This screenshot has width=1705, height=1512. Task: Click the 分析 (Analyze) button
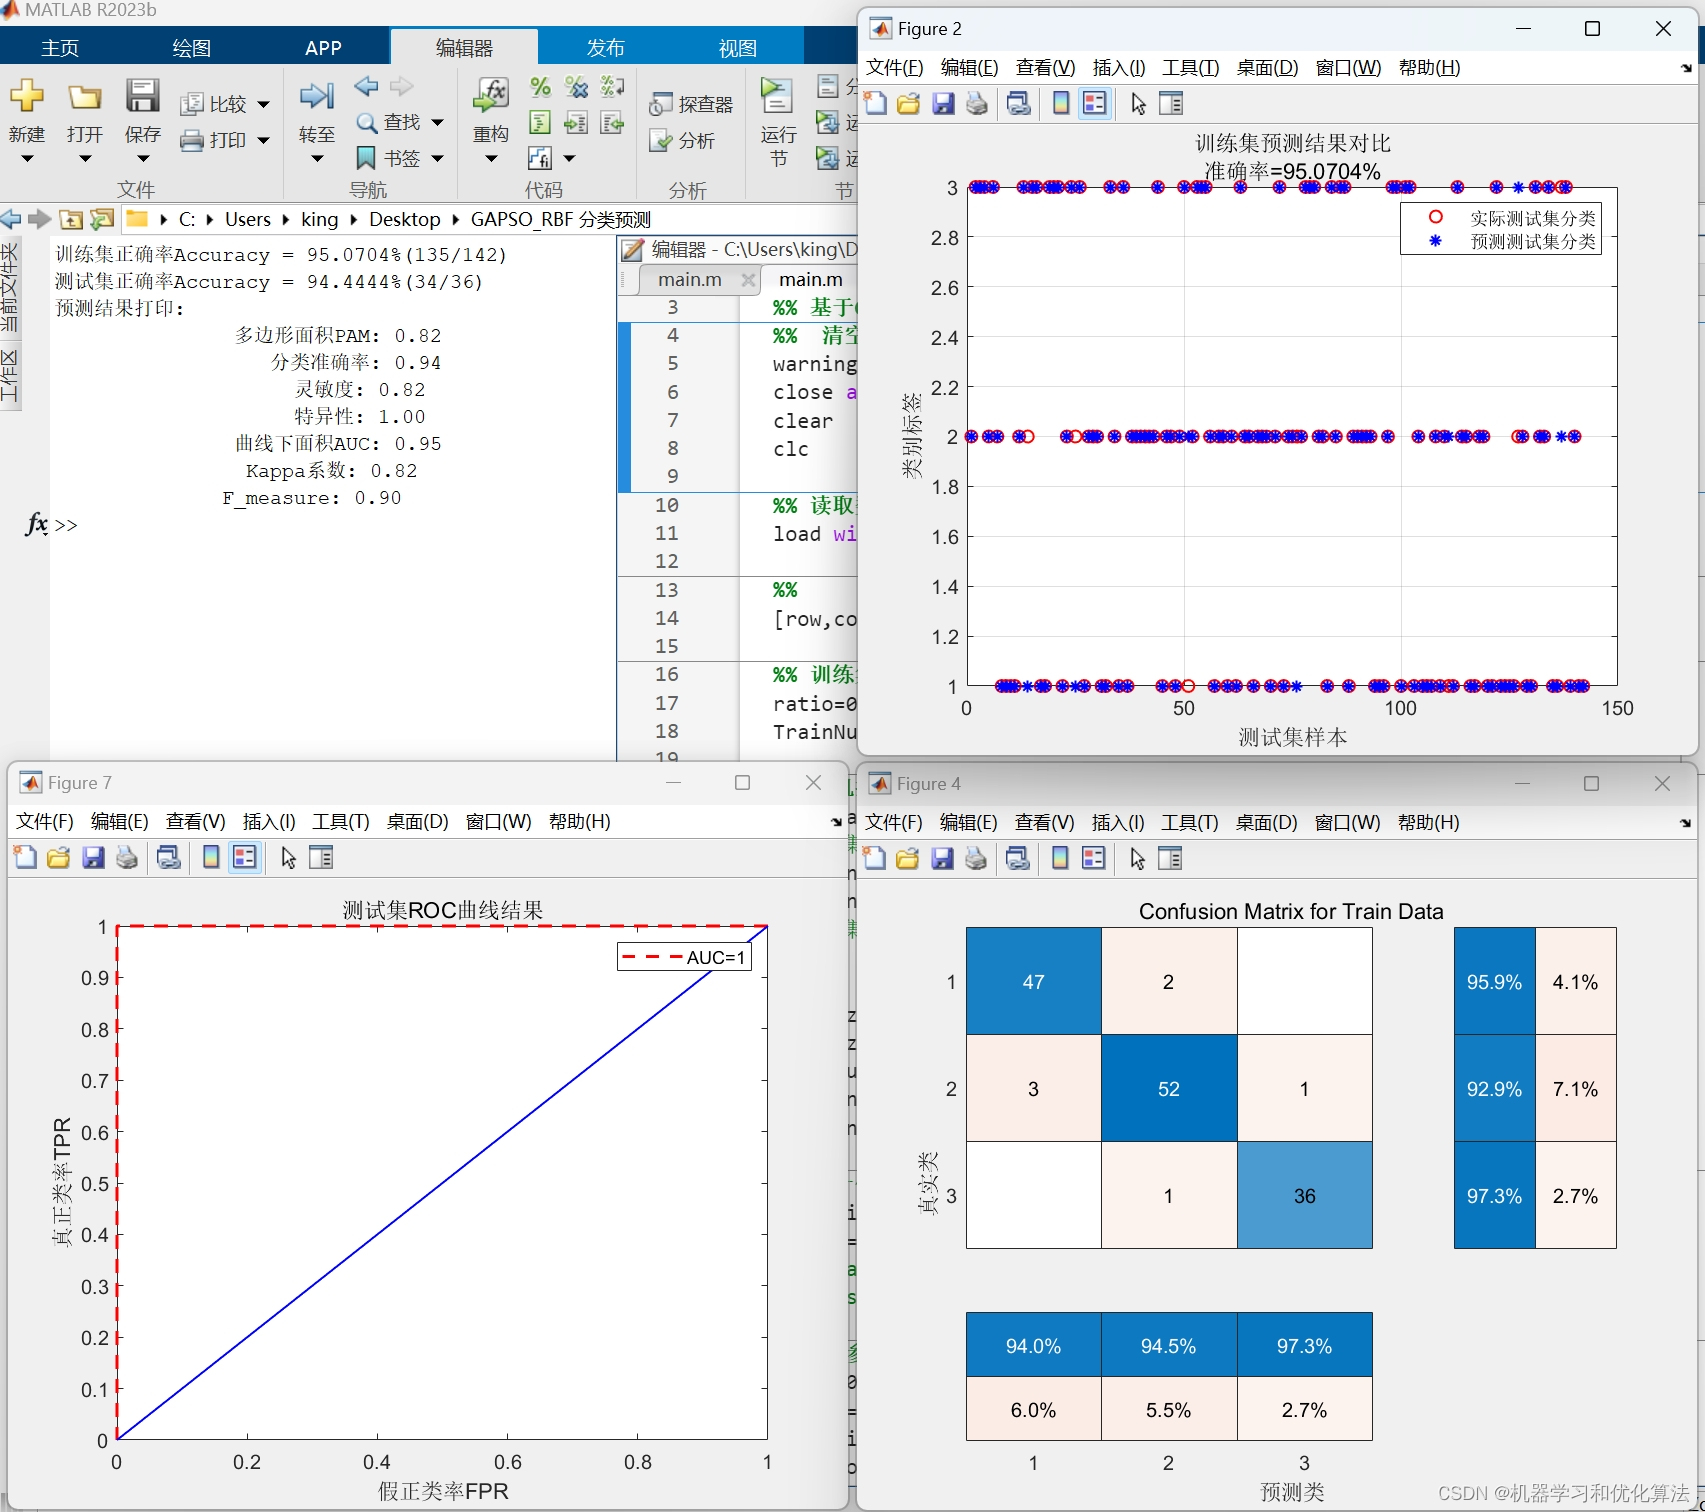682,141
